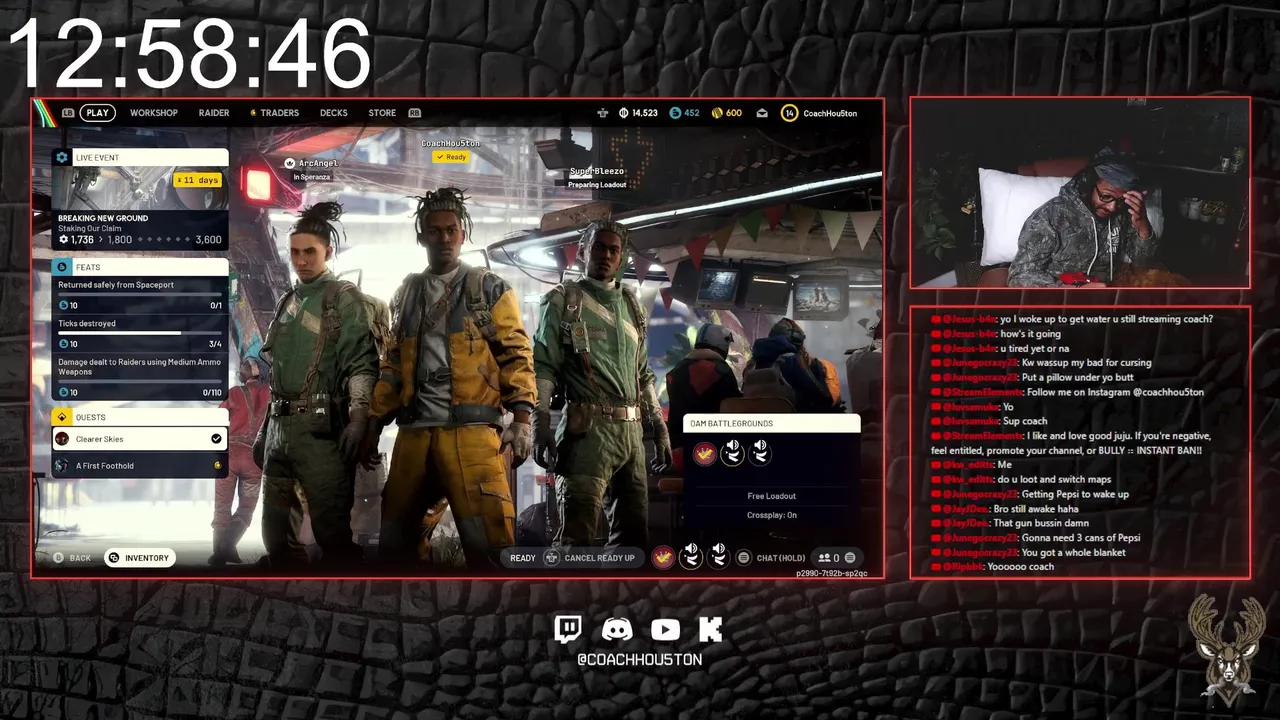Click the blue token icon beside 452
Screen dimensions: 1280x720
675,113
